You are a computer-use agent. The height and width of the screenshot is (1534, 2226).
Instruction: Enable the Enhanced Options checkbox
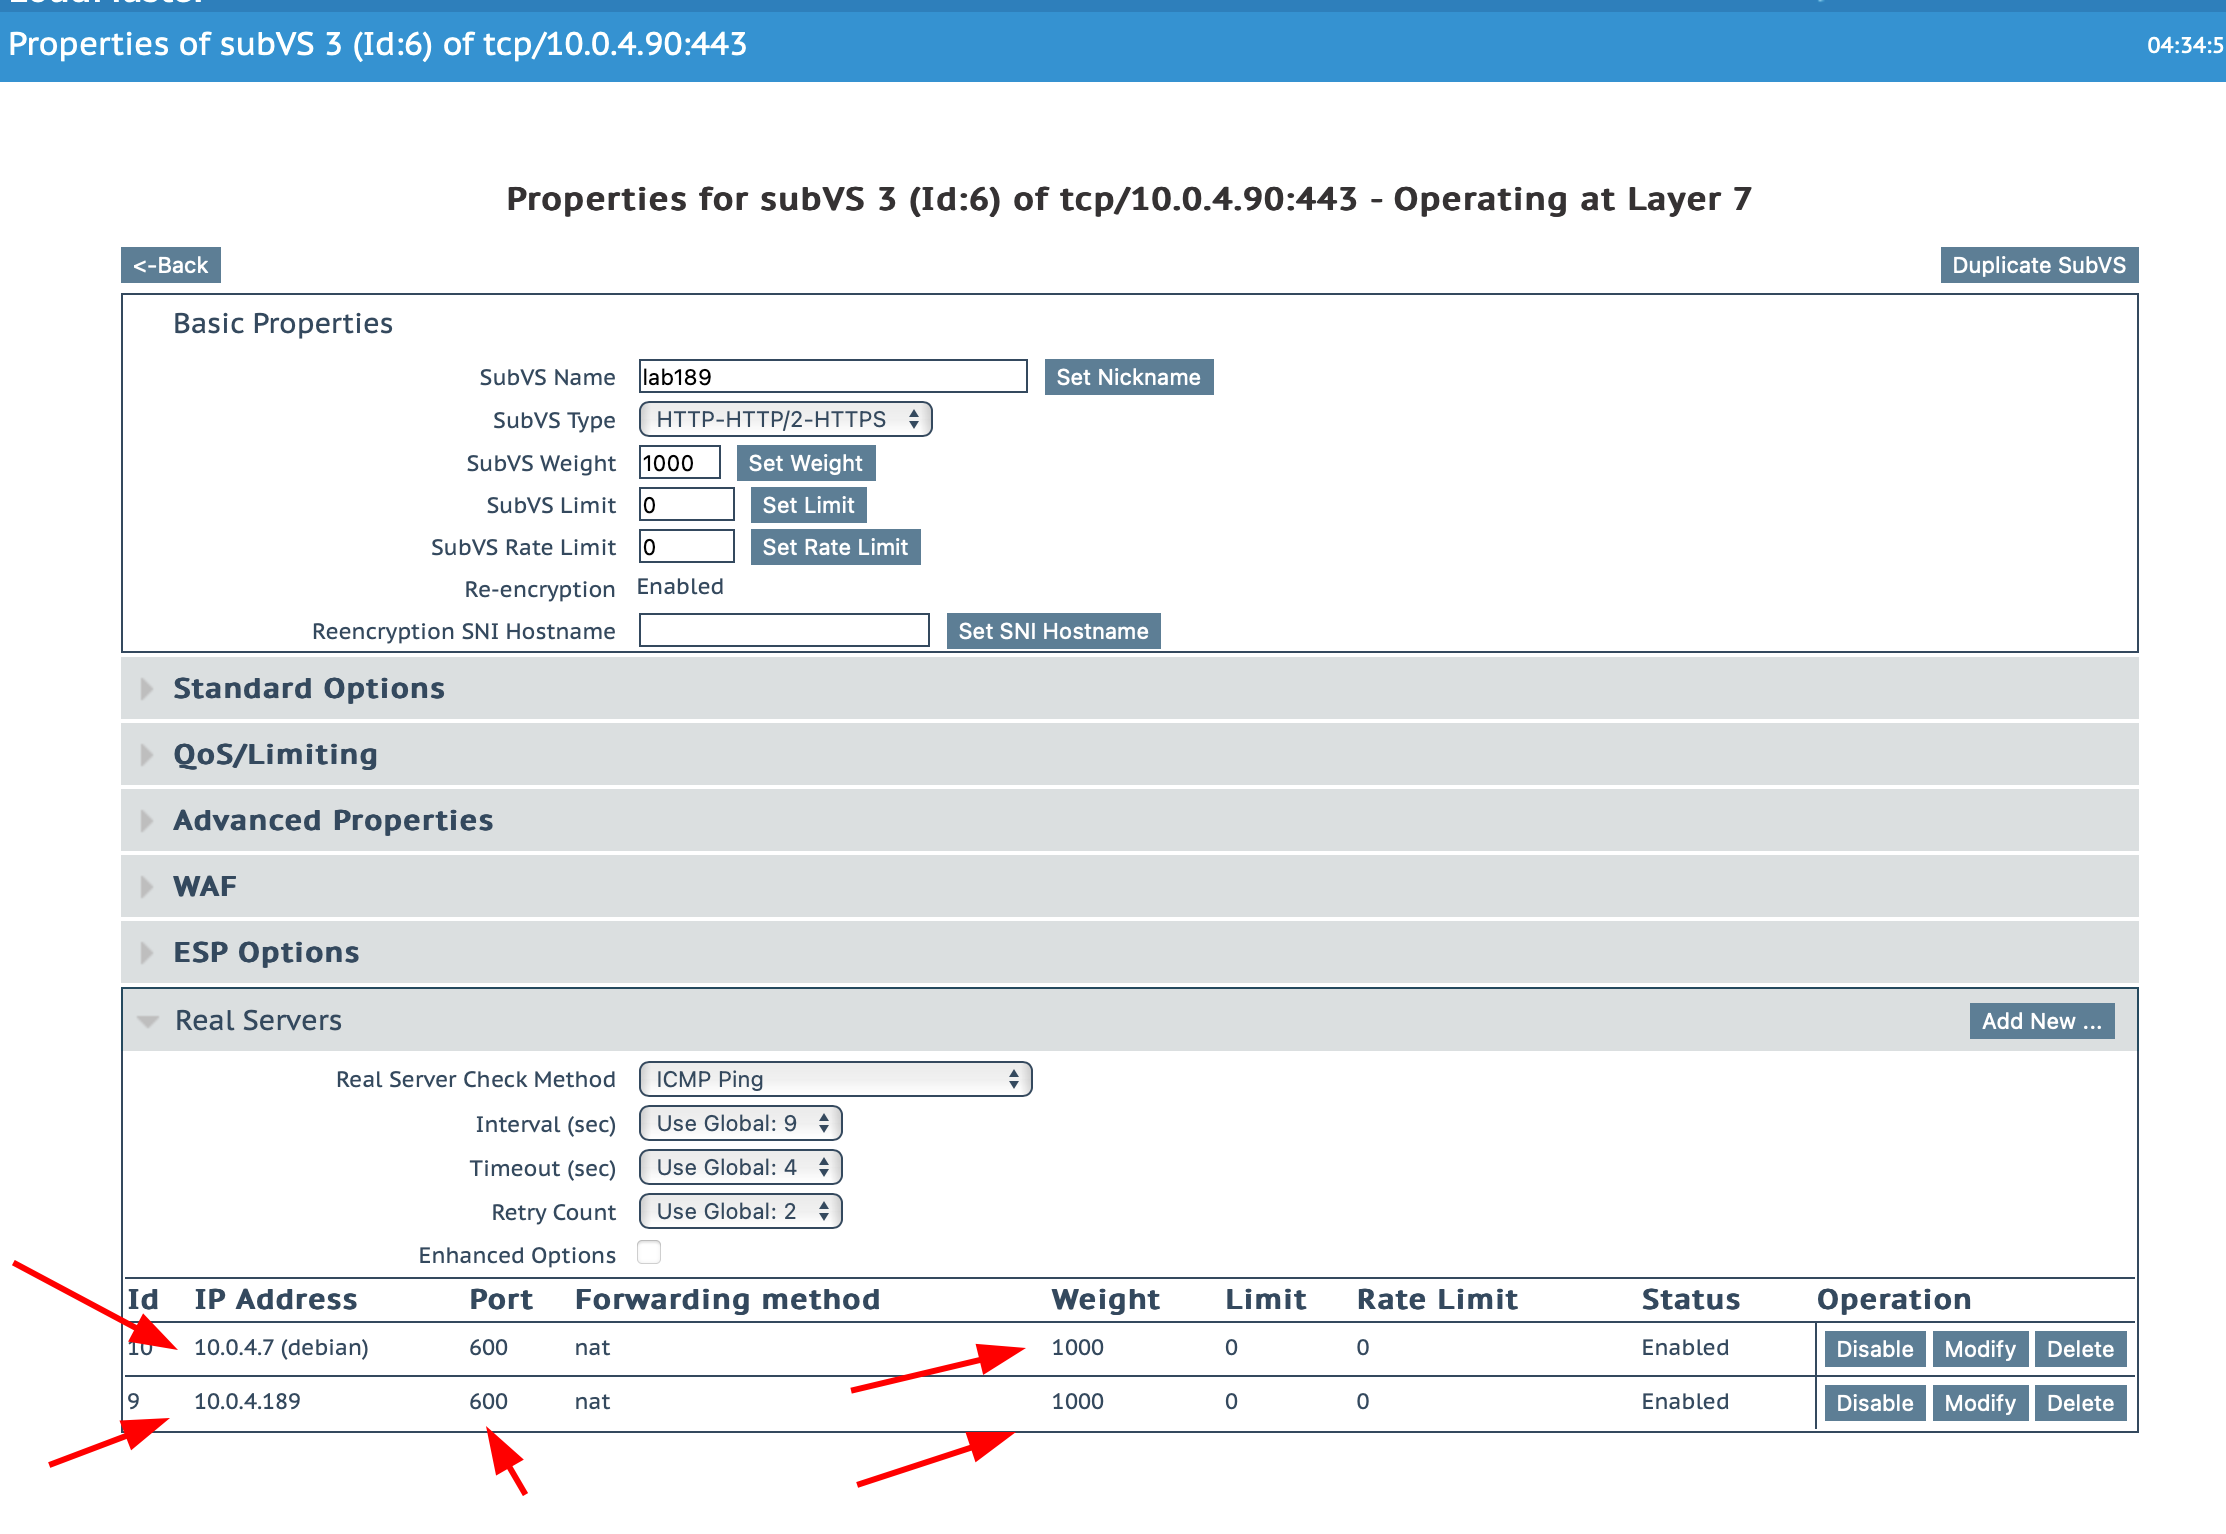coord(649,1253)
